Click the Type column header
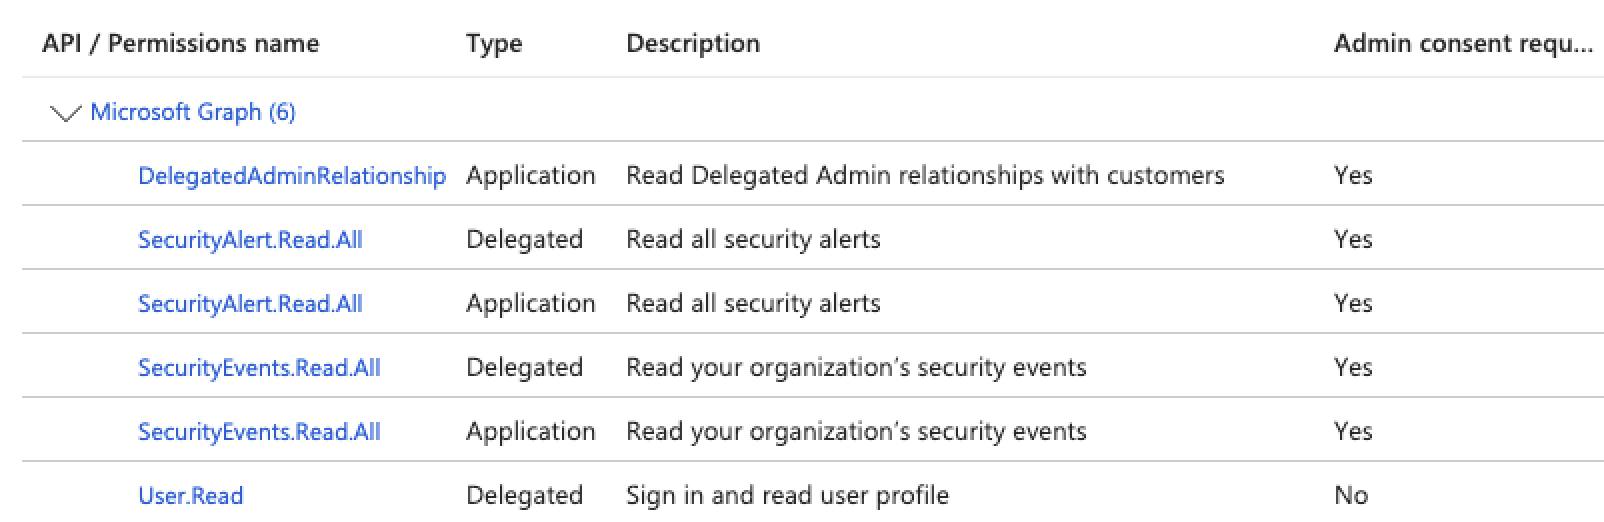1604x522 pixels. [494, 44]
